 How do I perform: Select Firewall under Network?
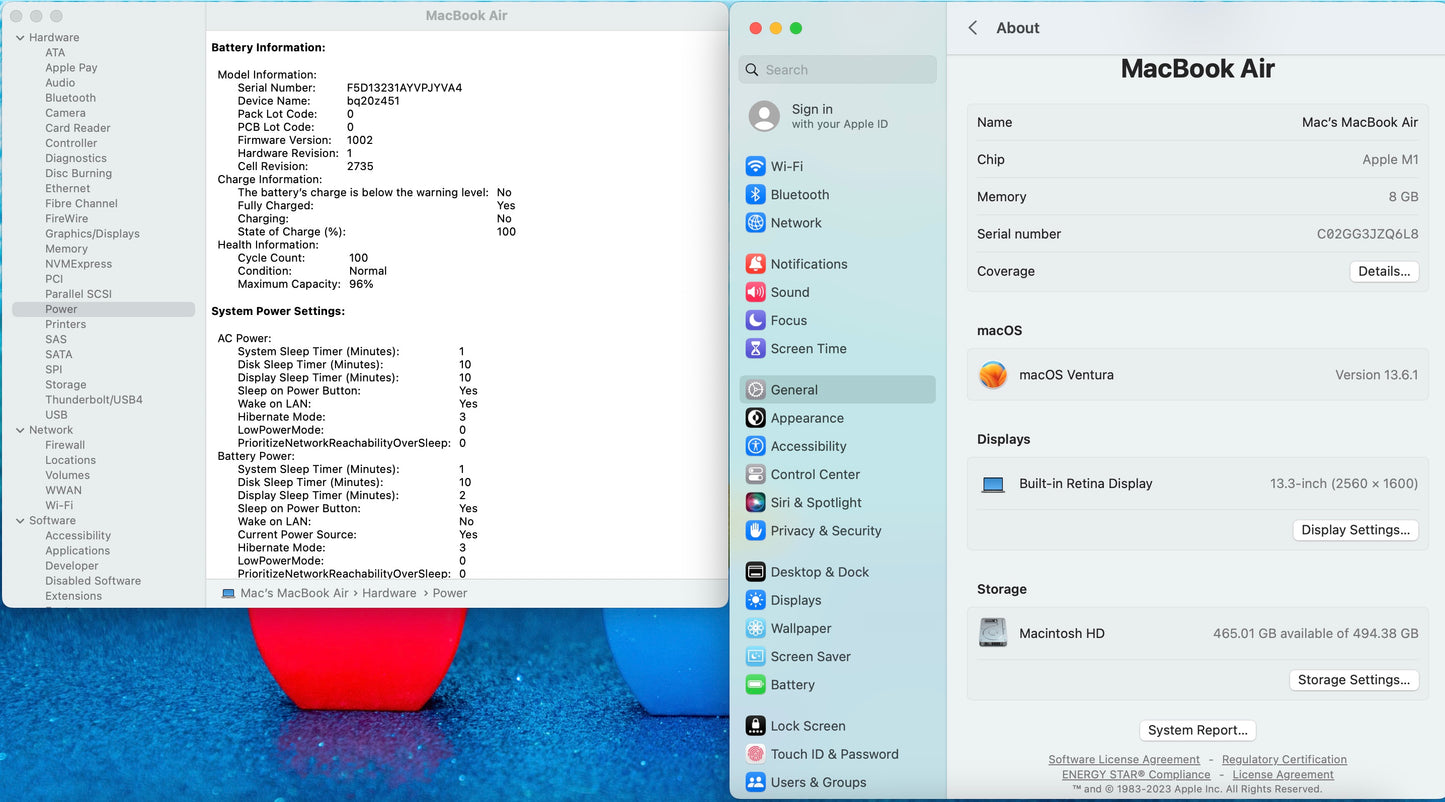[x=65, y=445]
